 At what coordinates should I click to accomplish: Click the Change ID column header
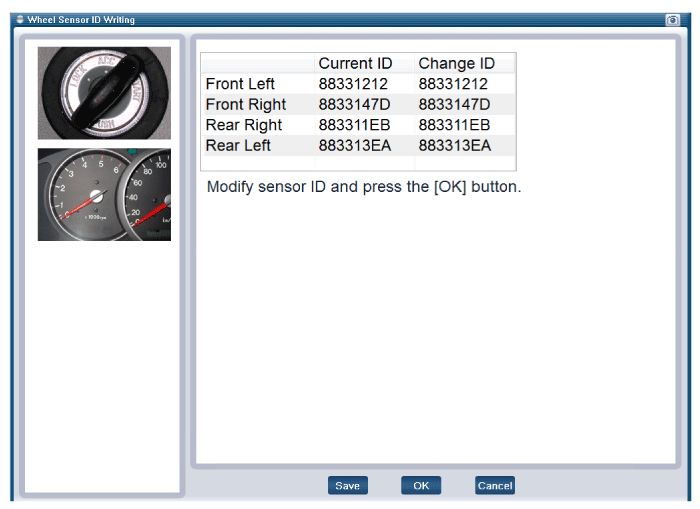point(456,64)
